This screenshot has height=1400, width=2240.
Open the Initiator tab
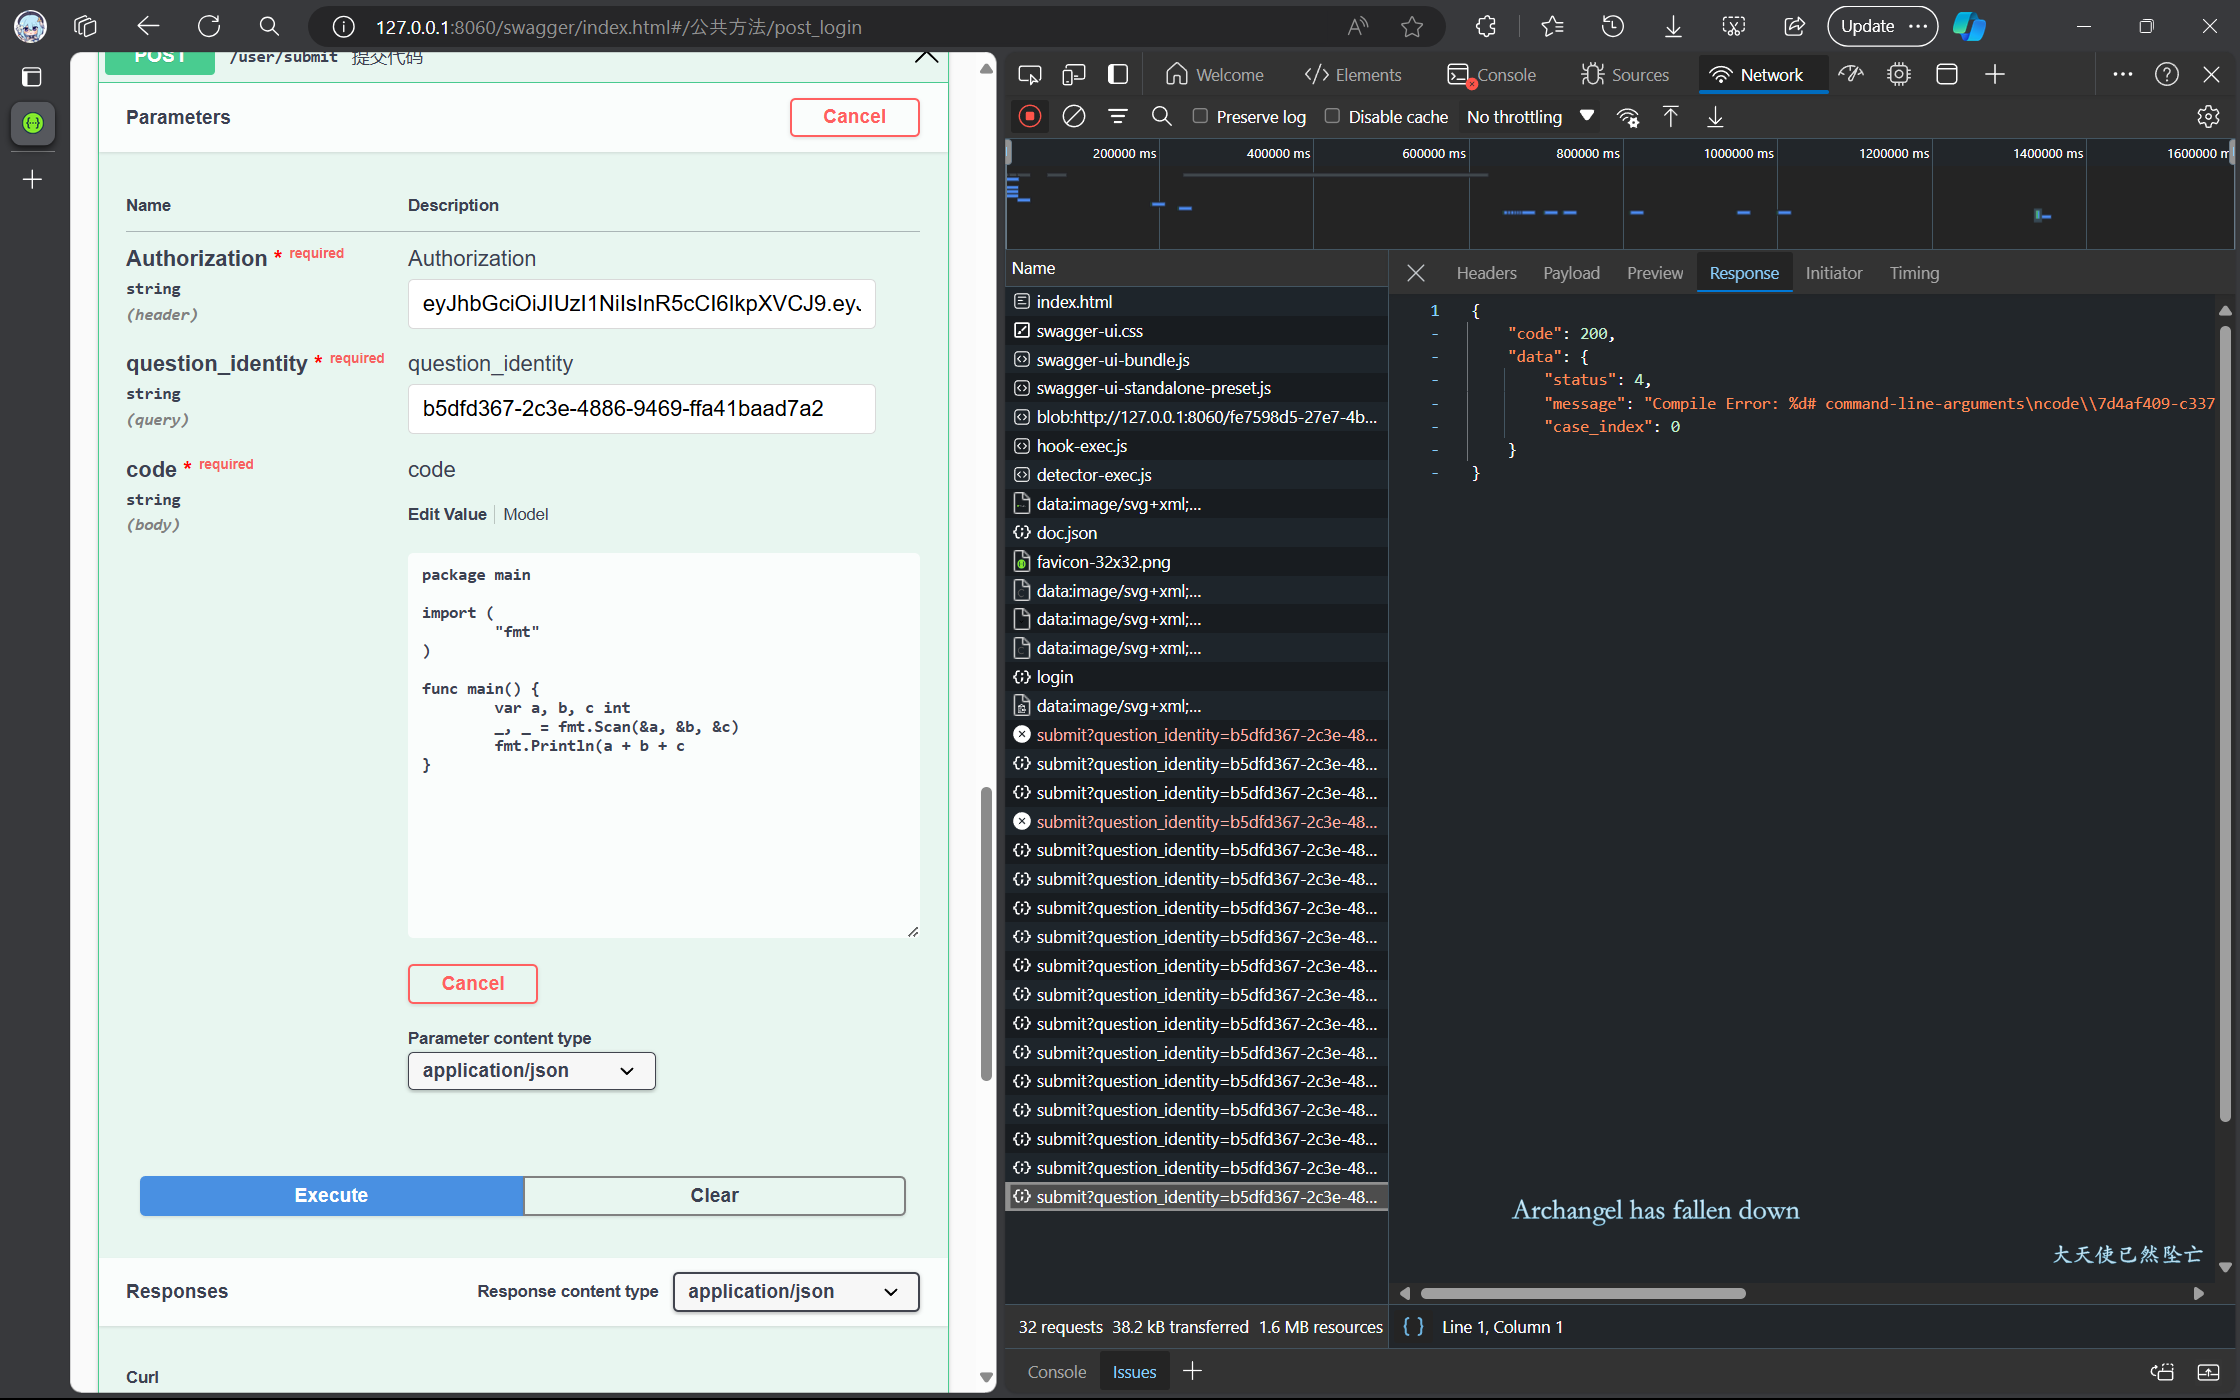[x=1834, y=273]
